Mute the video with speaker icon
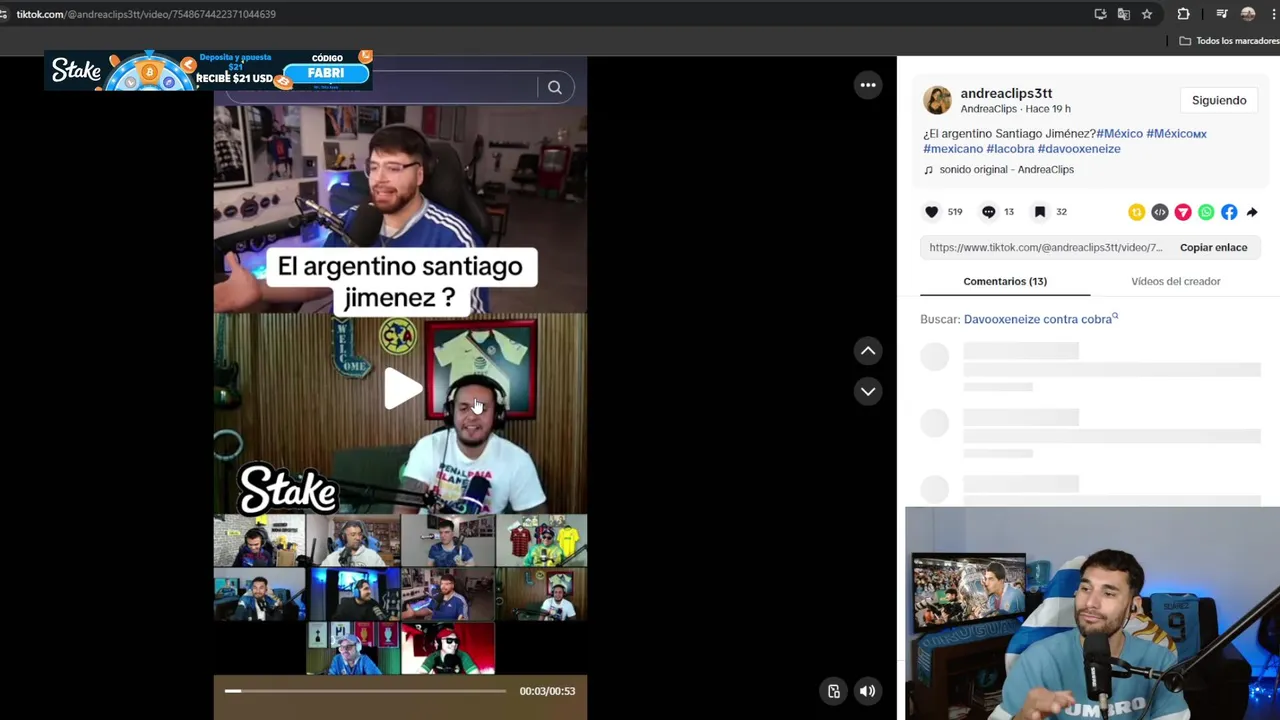 (x=867, y=691)
